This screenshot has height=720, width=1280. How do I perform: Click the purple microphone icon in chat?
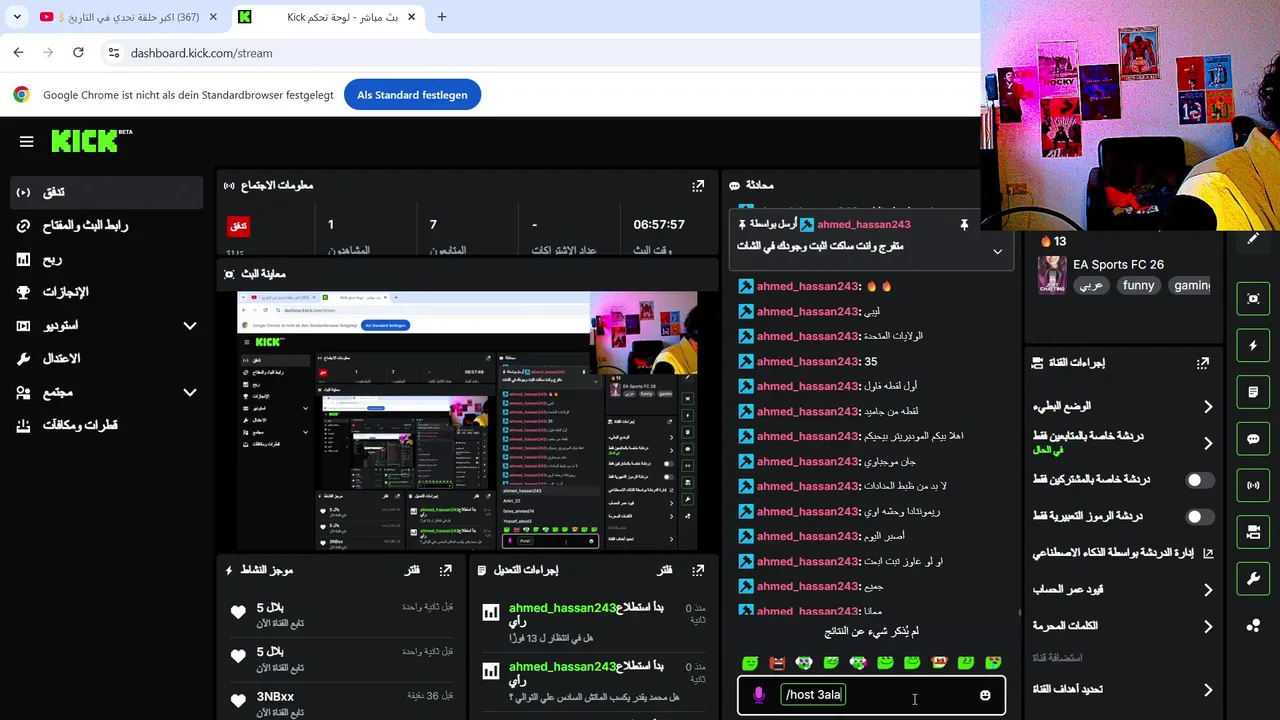(758, 695)
